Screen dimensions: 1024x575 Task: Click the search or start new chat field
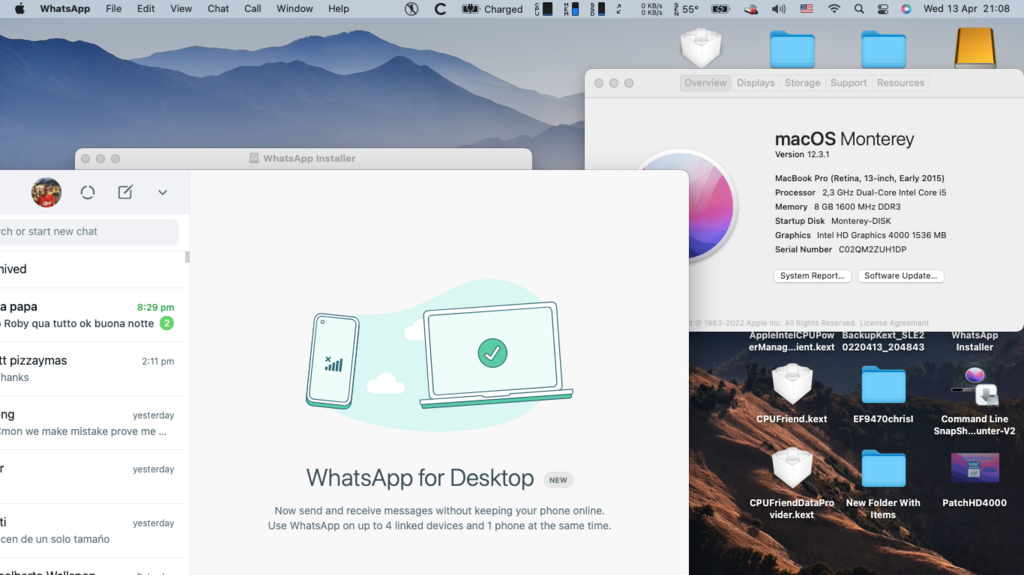(88, 232)
